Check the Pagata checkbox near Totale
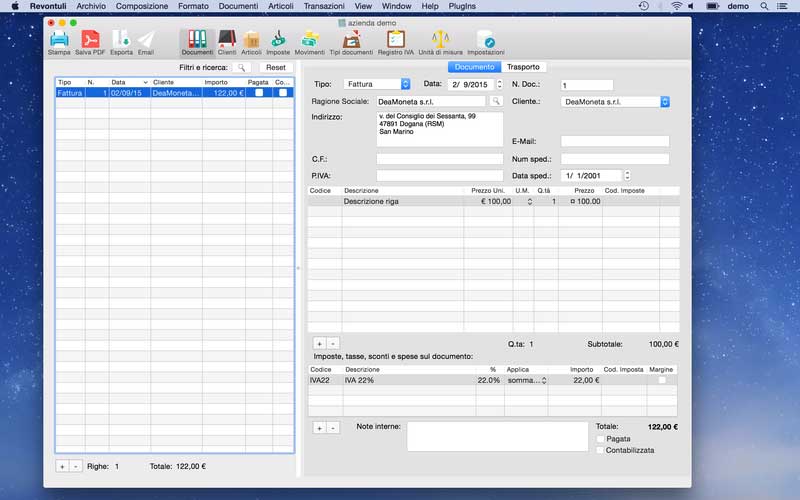 [x=600, y=439]
